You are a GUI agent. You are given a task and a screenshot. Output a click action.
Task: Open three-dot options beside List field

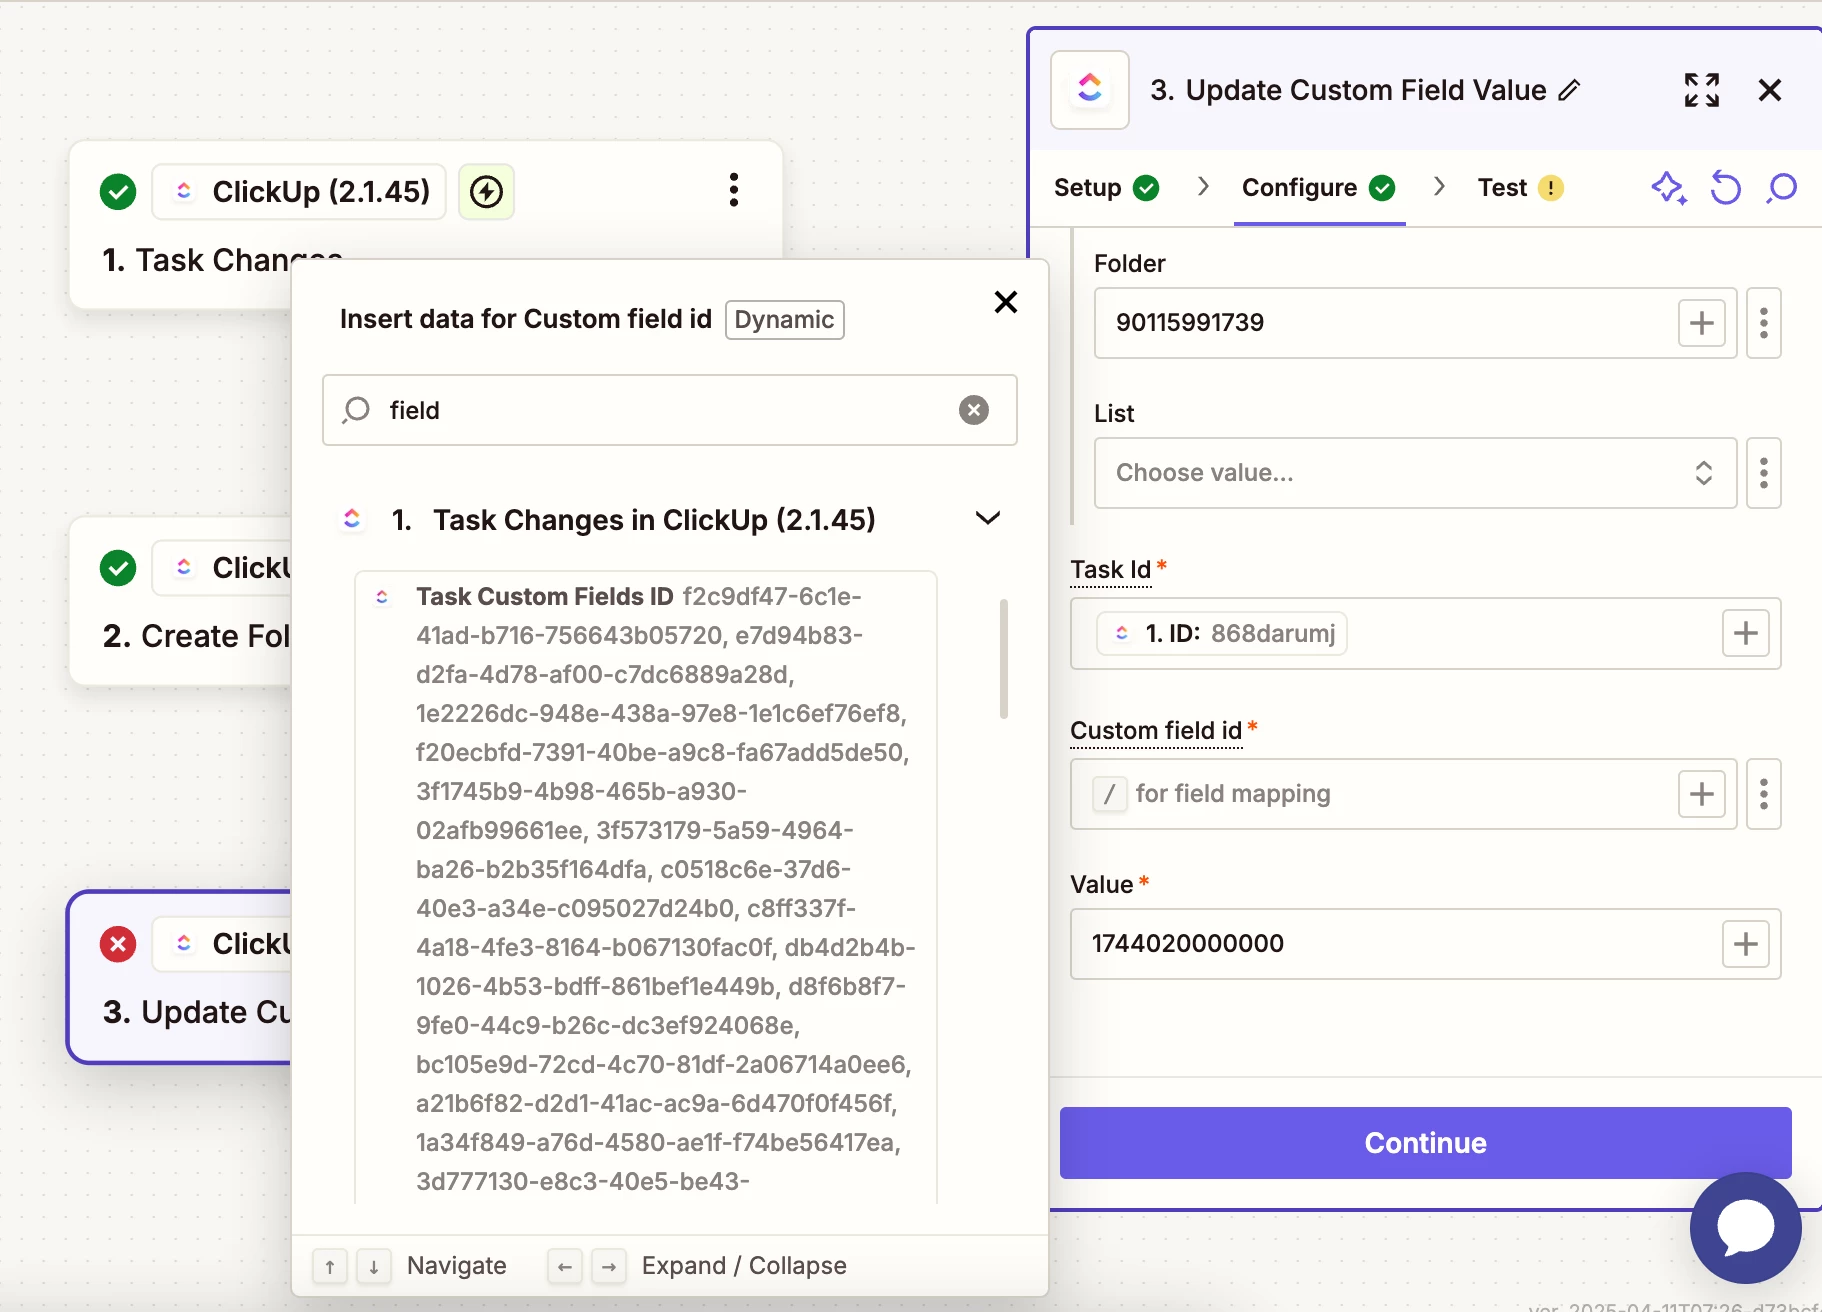1764,473
